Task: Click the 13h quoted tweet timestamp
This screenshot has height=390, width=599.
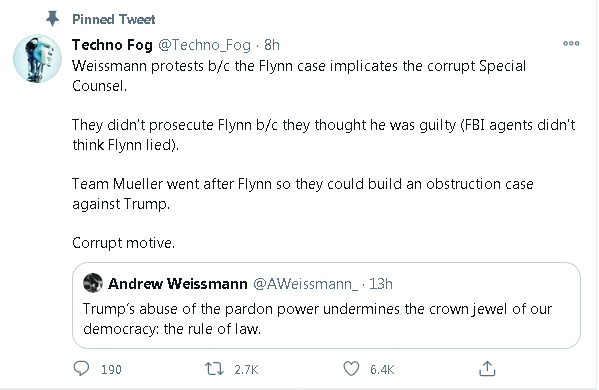Action: coord(380,284)
